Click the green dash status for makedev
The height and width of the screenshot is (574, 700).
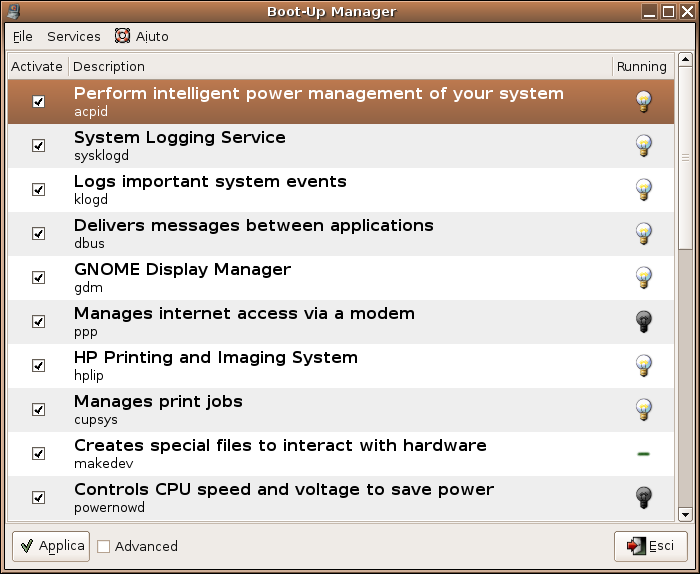[643, 454]
